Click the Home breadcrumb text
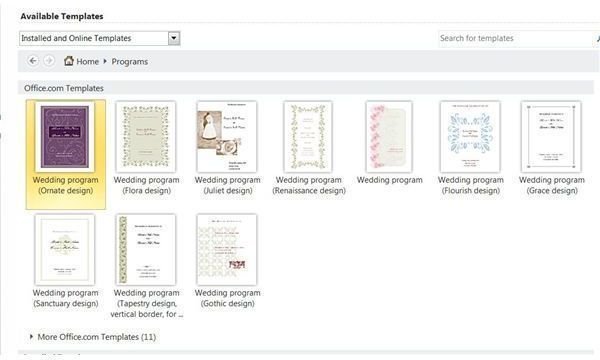This screenshot has width=600, height=360. (88, 62)
